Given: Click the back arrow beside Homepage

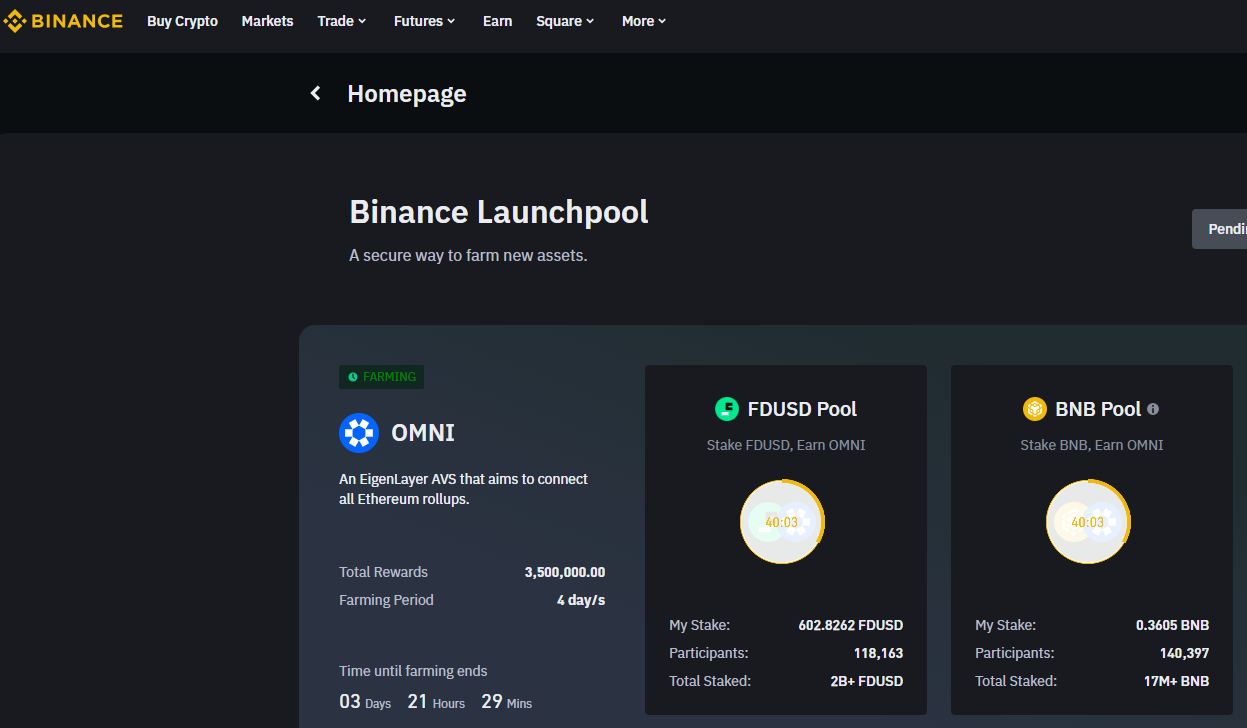Looking at the screenshot, I should (316, 93).
